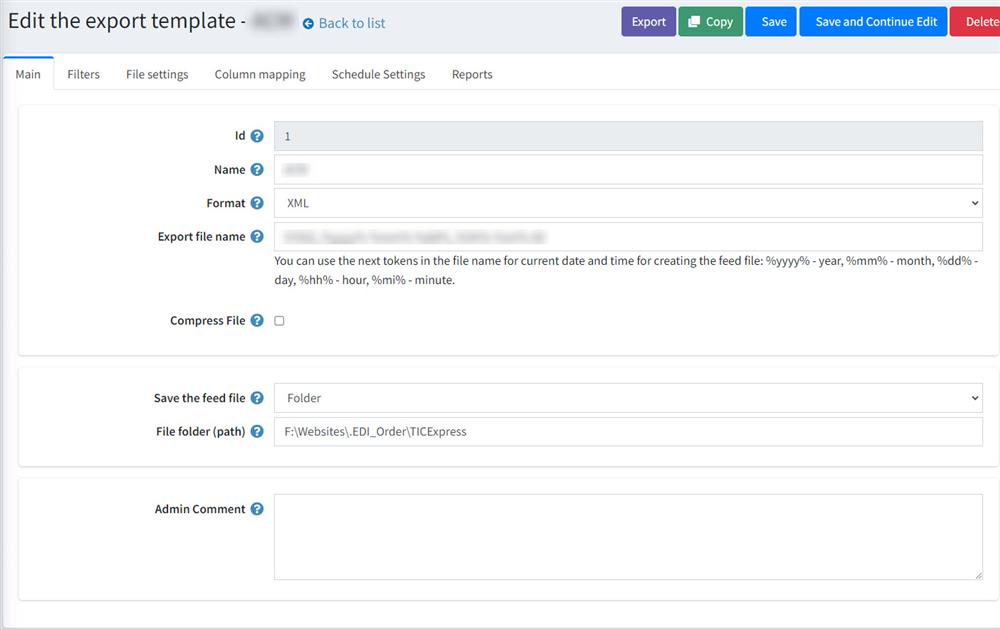View the Reports tab

click(x=472, y=74)
